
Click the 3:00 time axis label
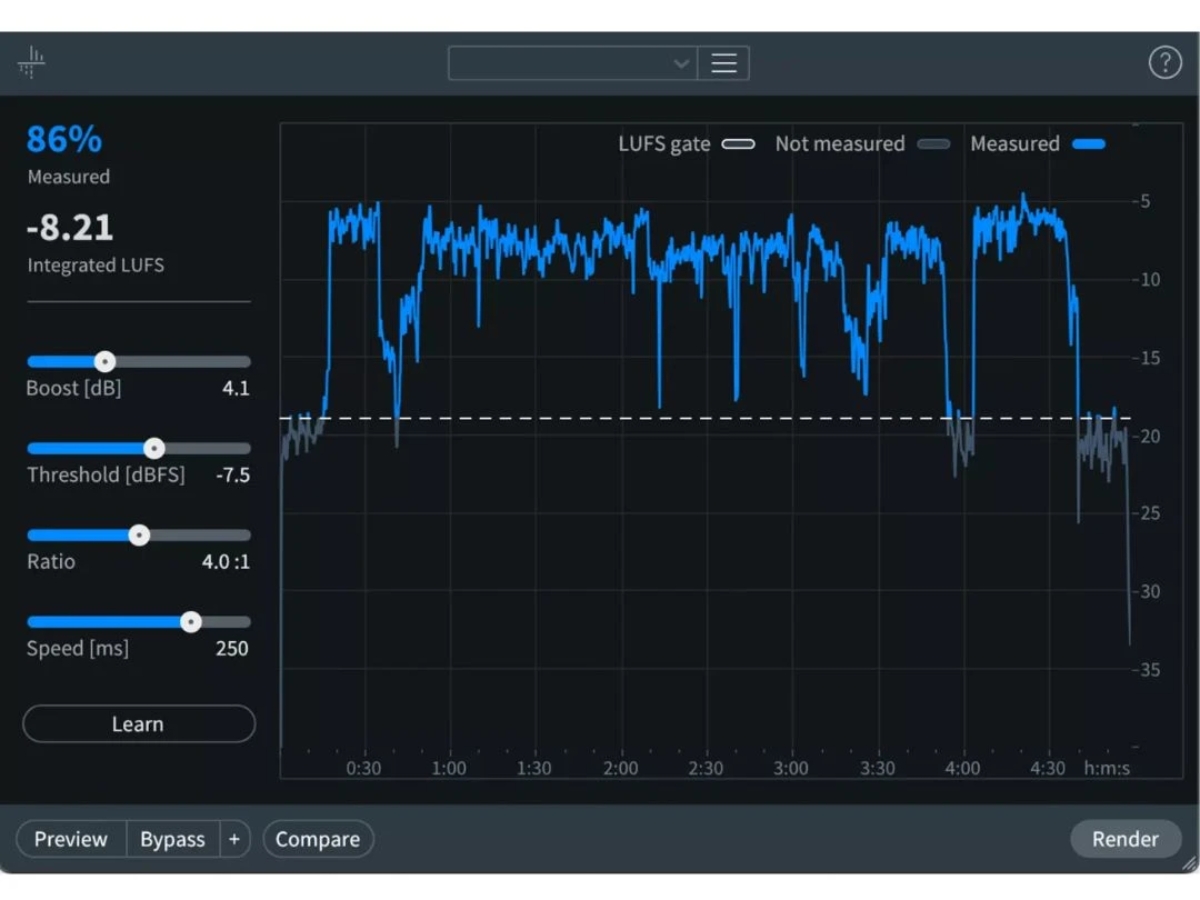[x=791, y=768]
